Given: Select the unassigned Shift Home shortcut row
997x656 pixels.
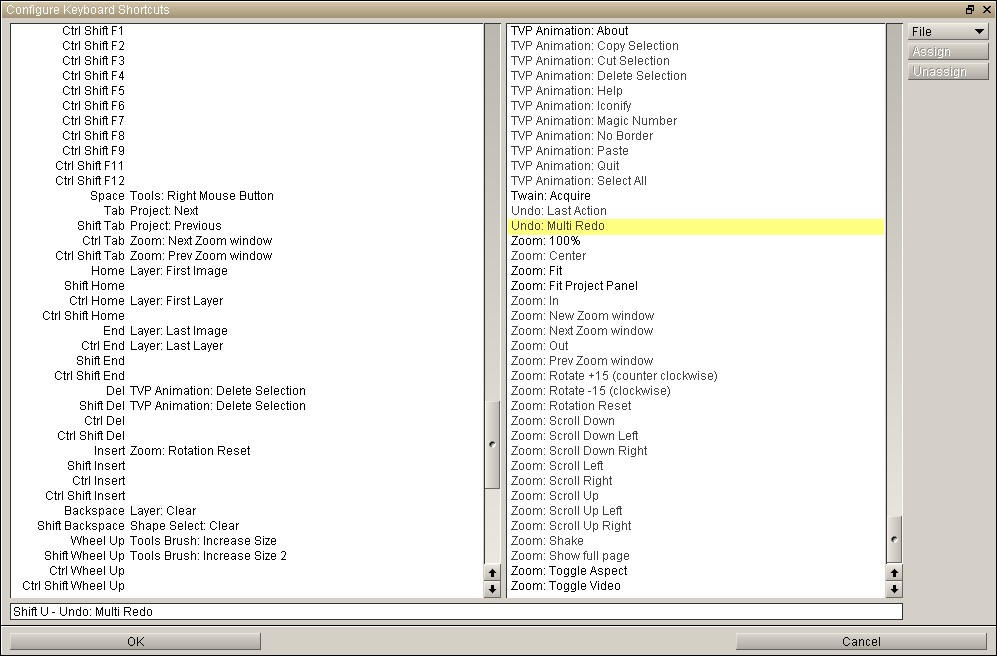Looking at the screenshot, I should [247, 285].
